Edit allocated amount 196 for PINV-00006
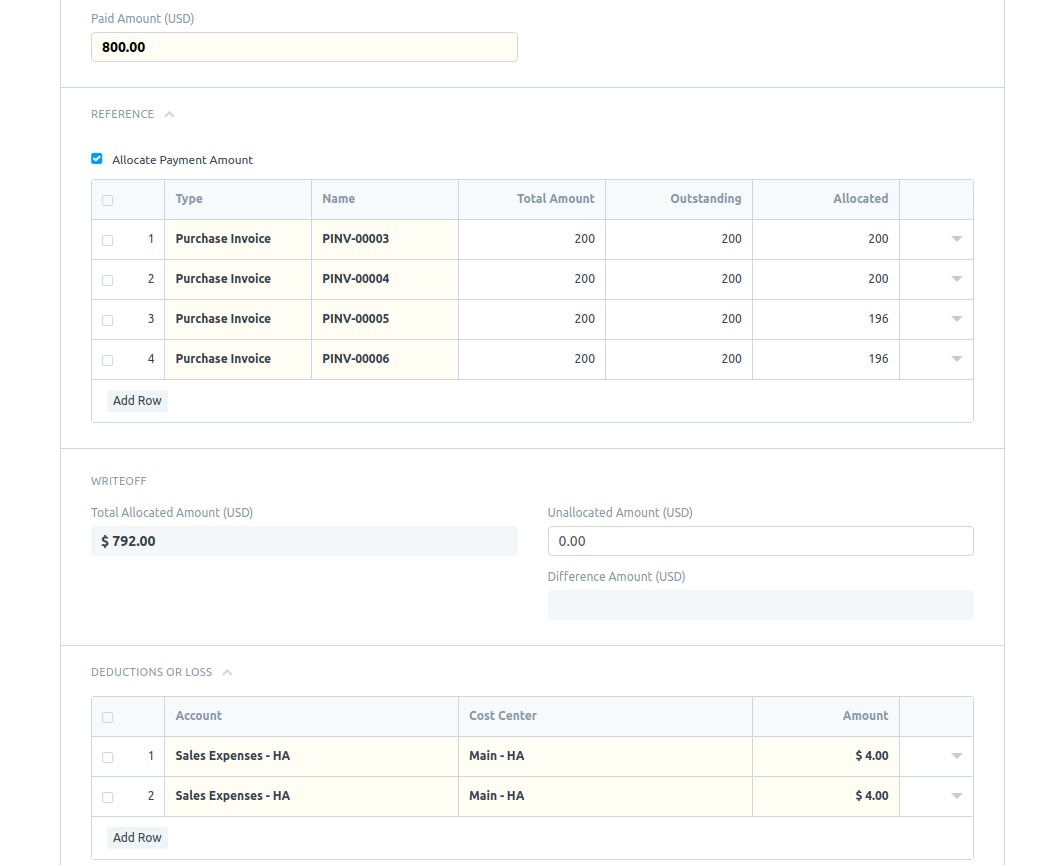 point(826,359)
